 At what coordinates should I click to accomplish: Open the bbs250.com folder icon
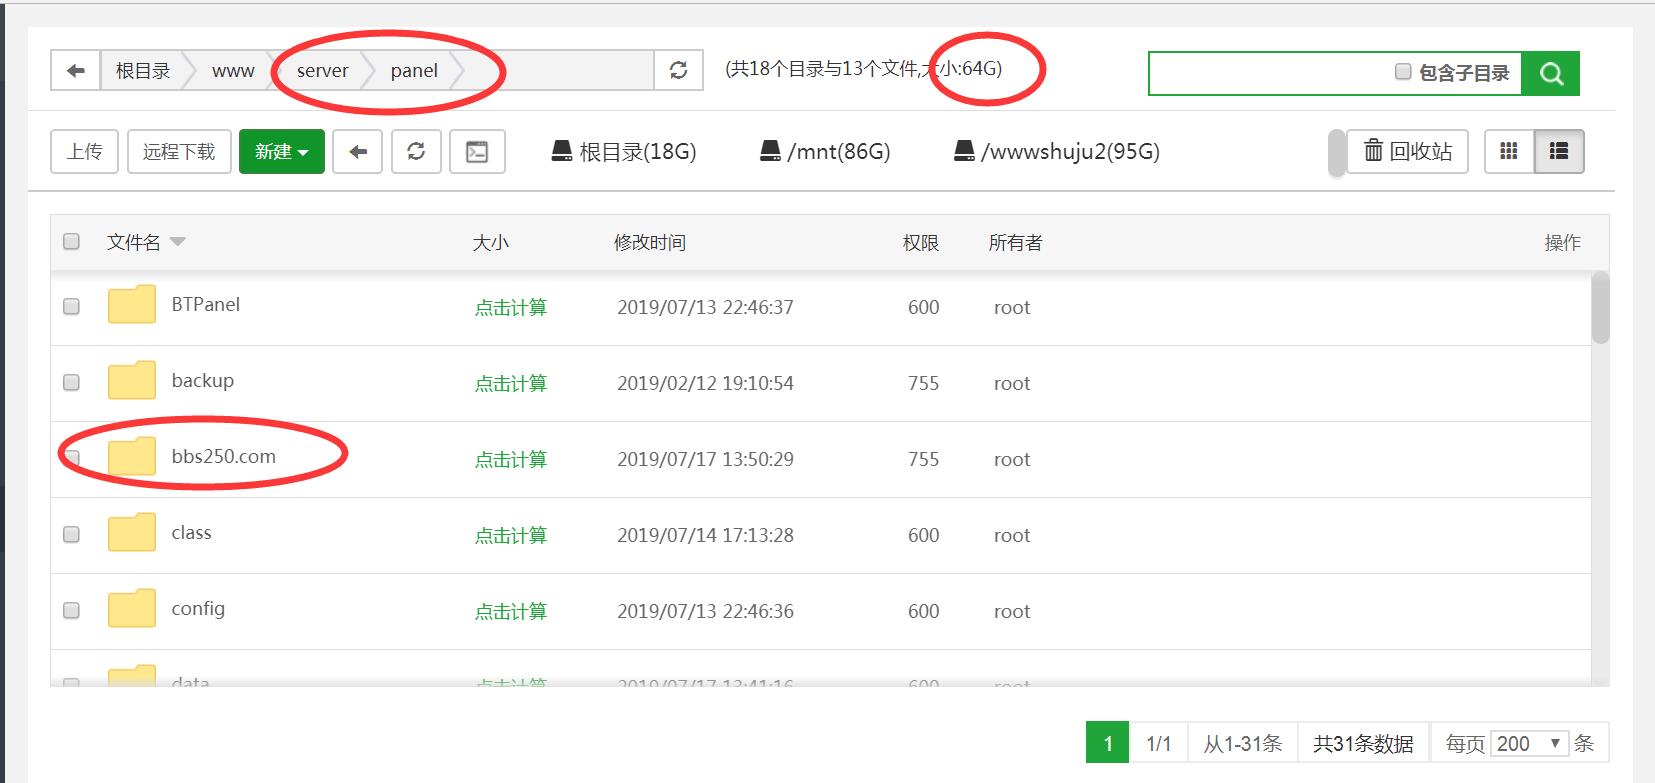point(132,457)
